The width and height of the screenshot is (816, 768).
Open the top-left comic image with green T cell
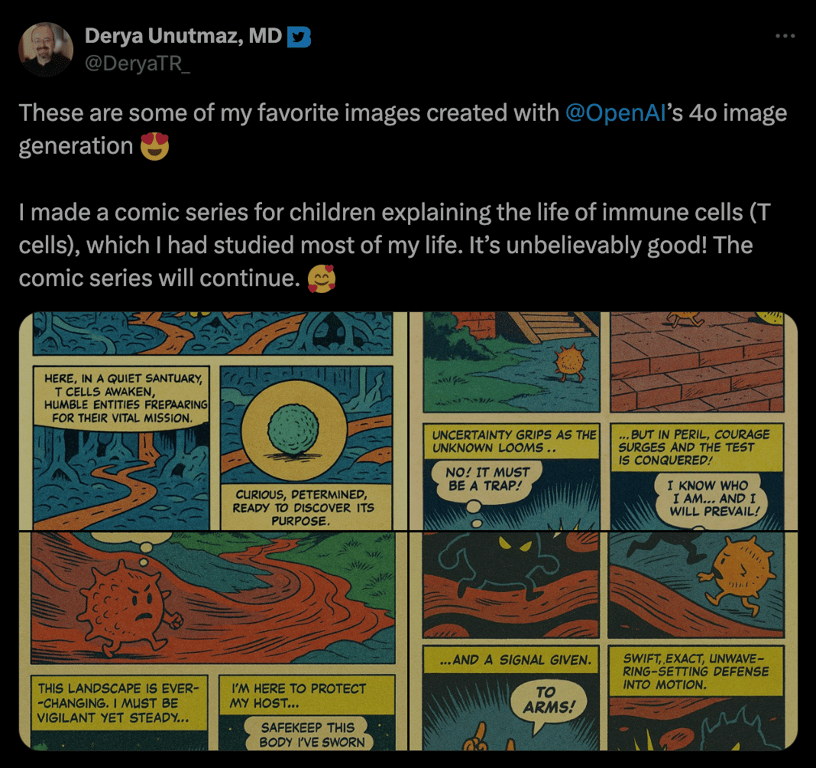pyautogui.click(x=213, y=421)
